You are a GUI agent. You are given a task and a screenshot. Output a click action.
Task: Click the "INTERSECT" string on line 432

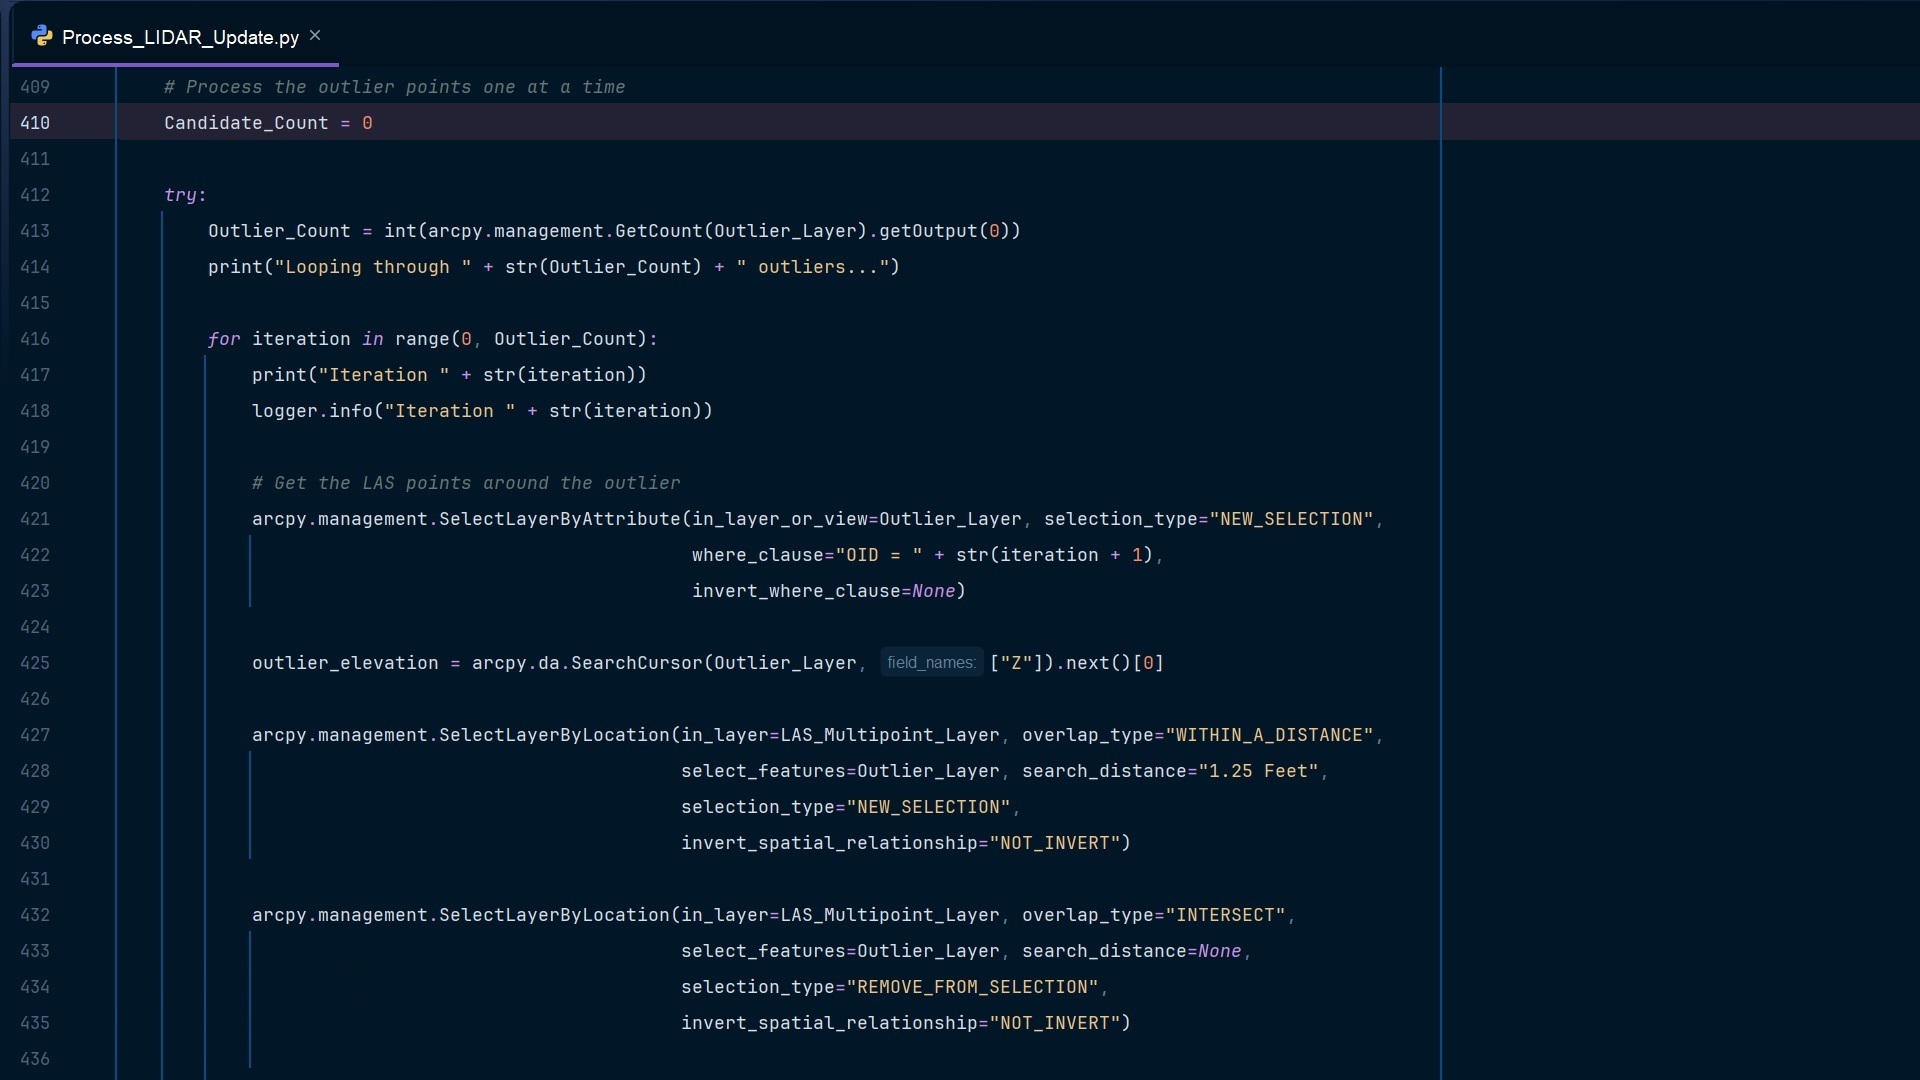(1225, 915)
